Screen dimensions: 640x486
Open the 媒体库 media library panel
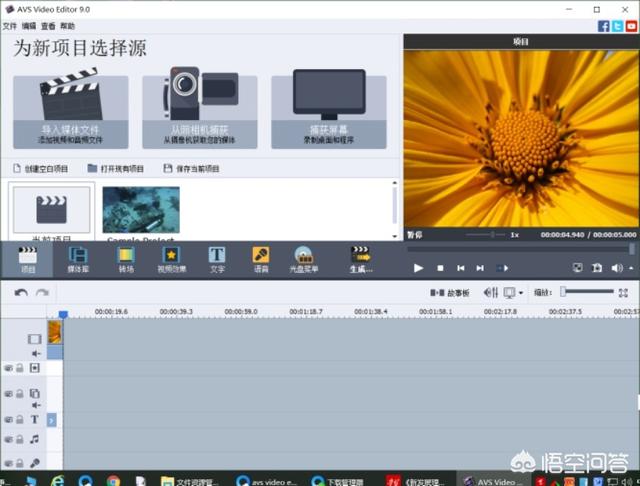click(77, 259)
